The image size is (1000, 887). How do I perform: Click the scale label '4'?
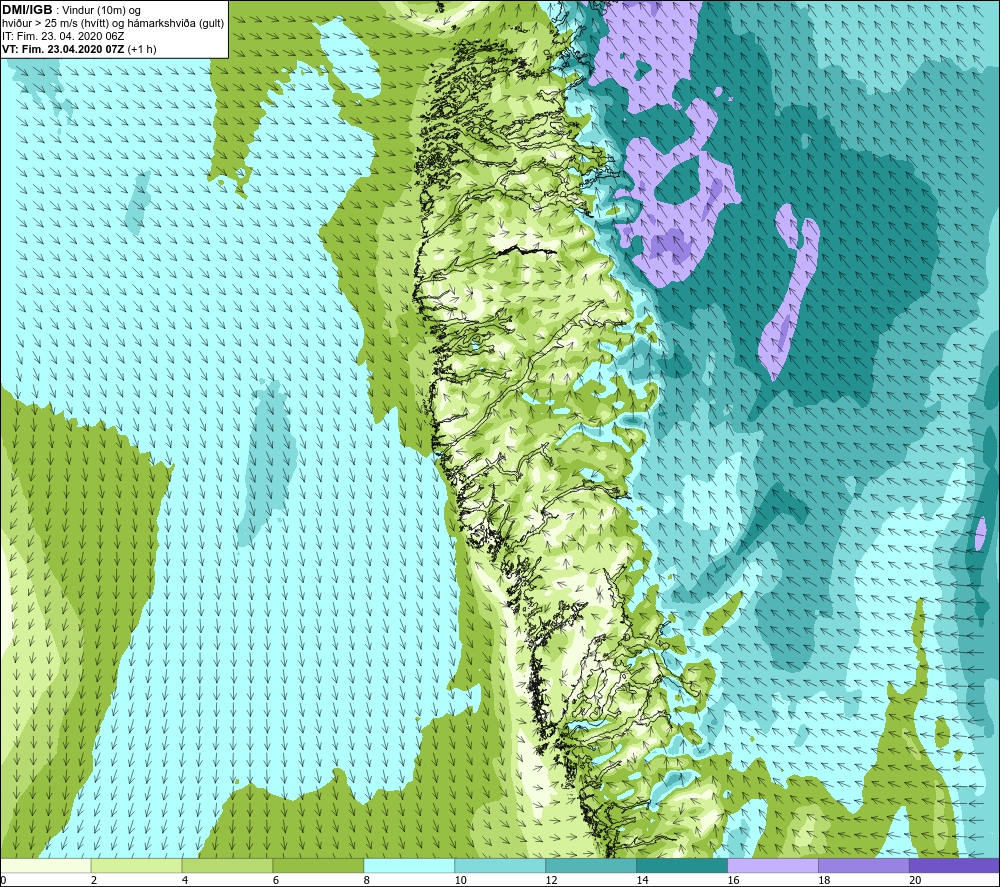(x=185, y=880)
